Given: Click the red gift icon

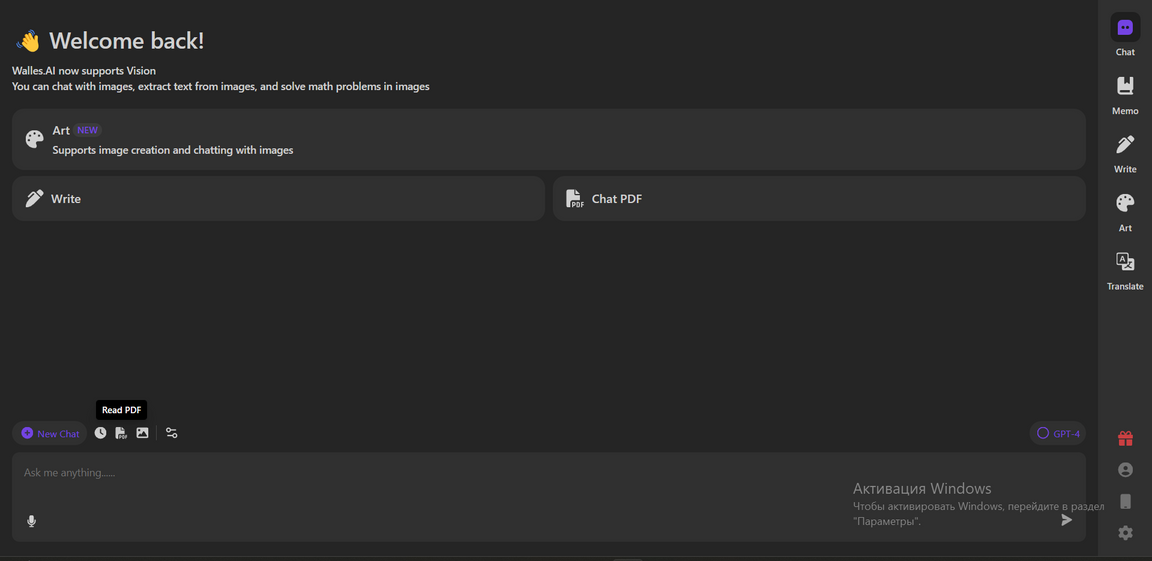Looking at the screenshot, I should tap(1125, 438).
